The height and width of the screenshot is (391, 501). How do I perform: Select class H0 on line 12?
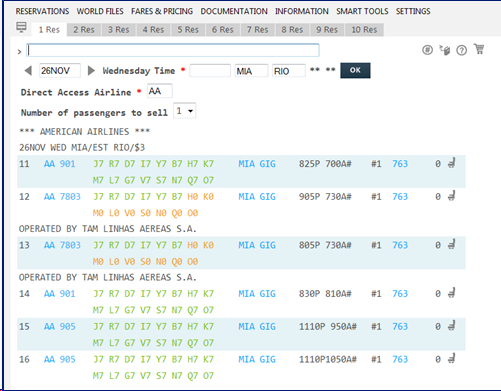point(193,197)
